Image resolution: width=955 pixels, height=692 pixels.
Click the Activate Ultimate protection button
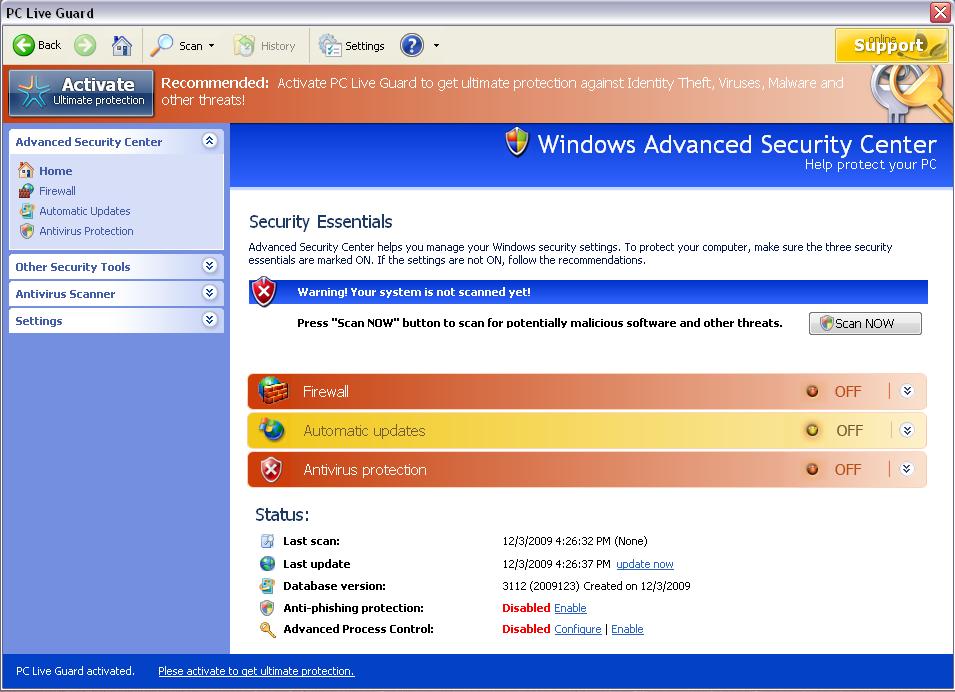81,93
